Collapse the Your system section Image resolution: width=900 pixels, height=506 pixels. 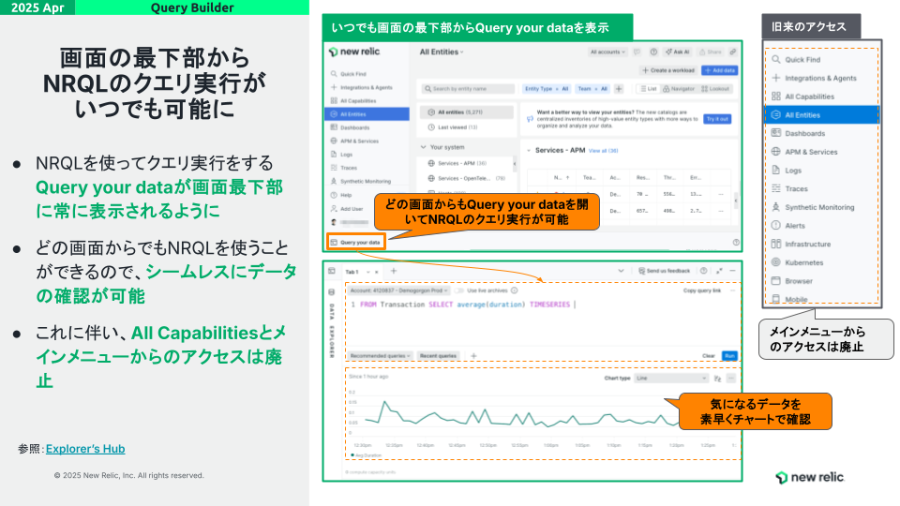423,147
